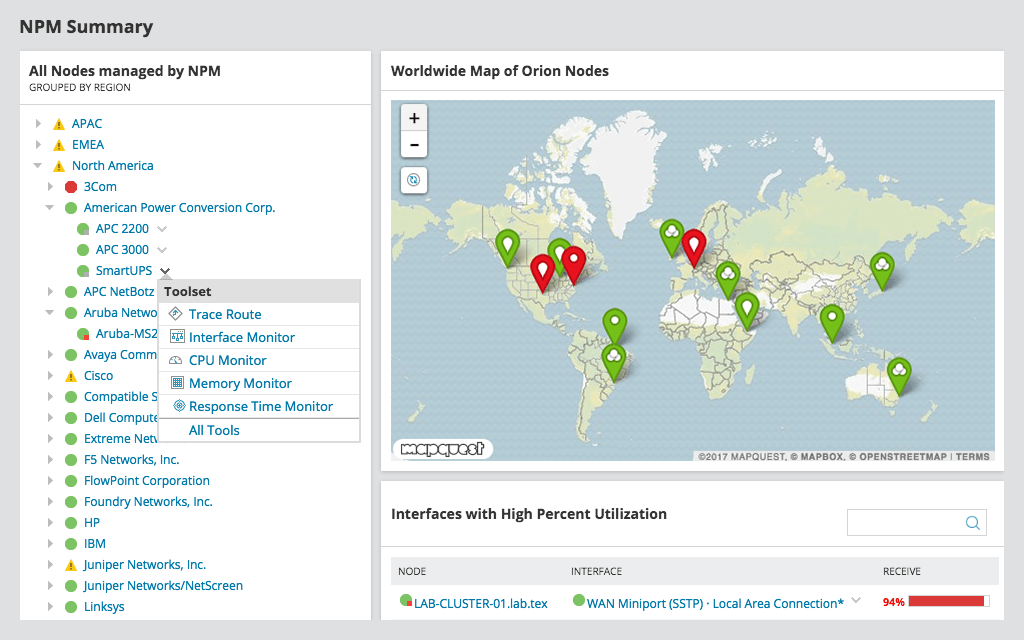Launch CPU Monitor via its cloud icon
Viewport: 1024px width, 640px height.
click(178, 360)
